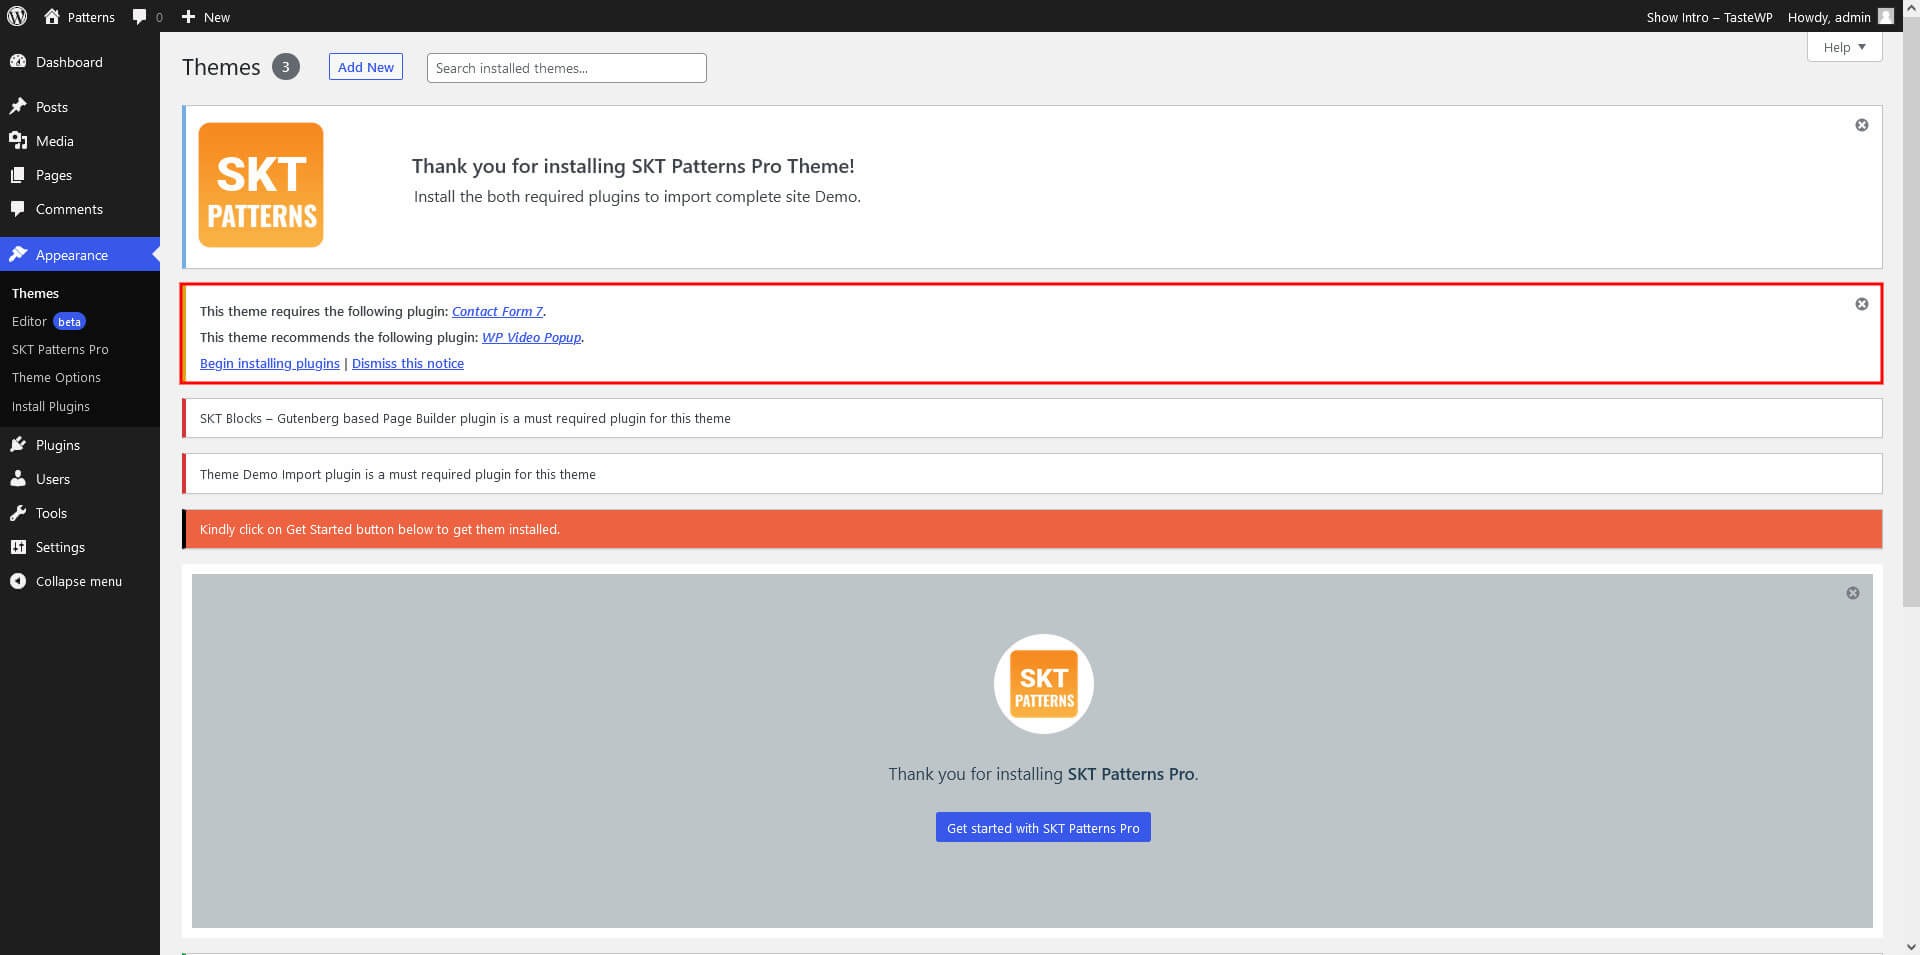Open the comments bubble in admin bar
This screenshot has width=1920, height=955.
[x=147, y=17]
